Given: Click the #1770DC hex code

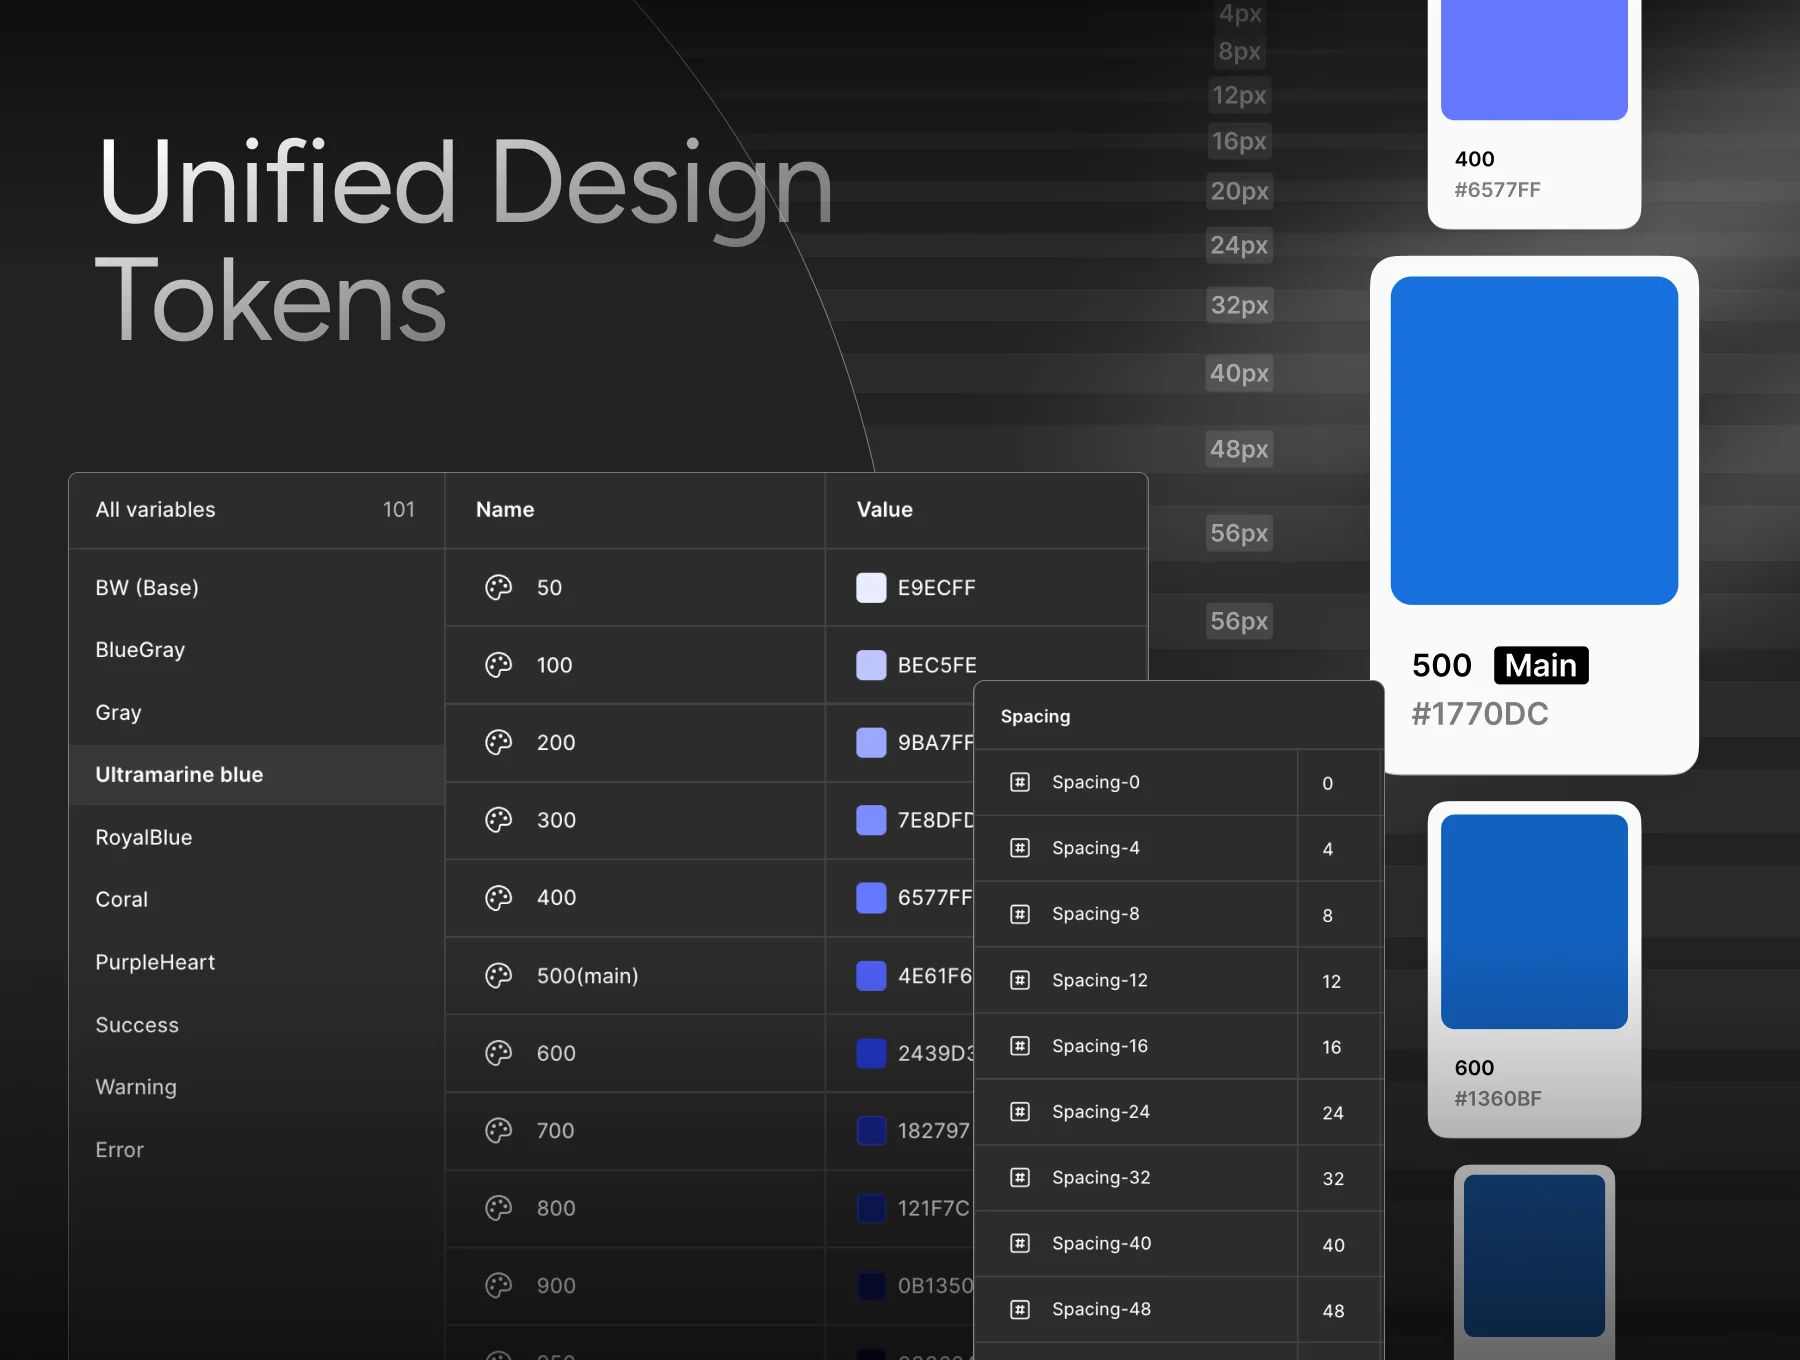Looking at the screenshot, I should 1480,714.
